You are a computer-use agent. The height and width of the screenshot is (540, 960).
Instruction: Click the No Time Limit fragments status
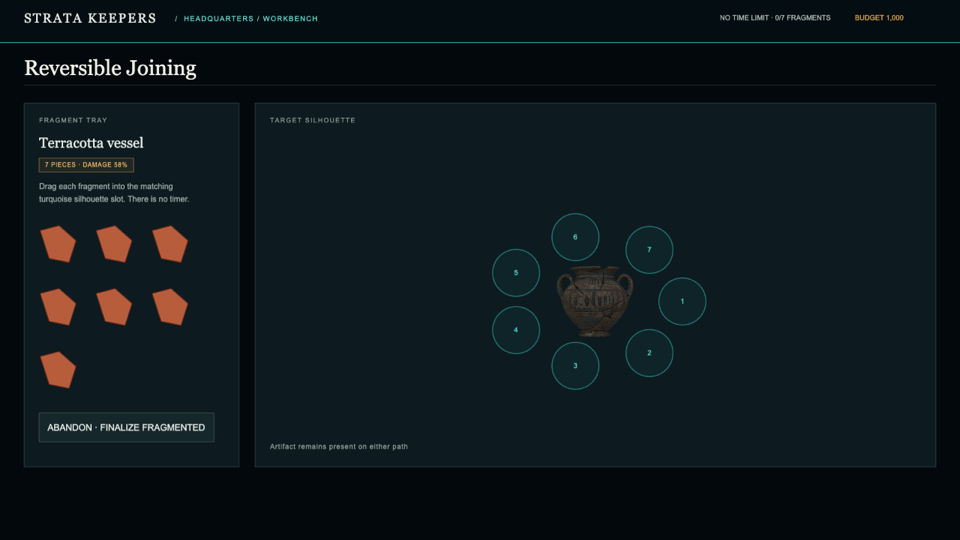pyautogui.click(x=775, y=18)
